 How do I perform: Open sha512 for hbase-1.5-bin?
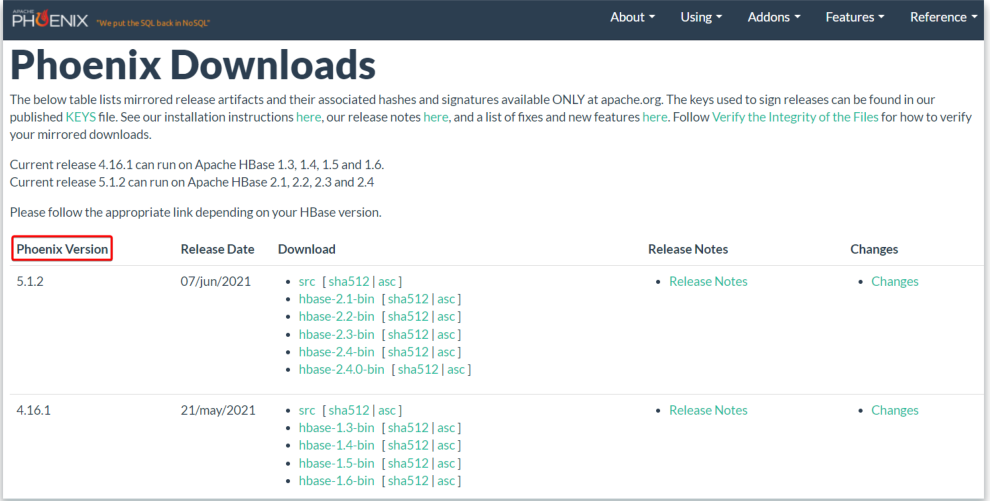tap(408, 463)
